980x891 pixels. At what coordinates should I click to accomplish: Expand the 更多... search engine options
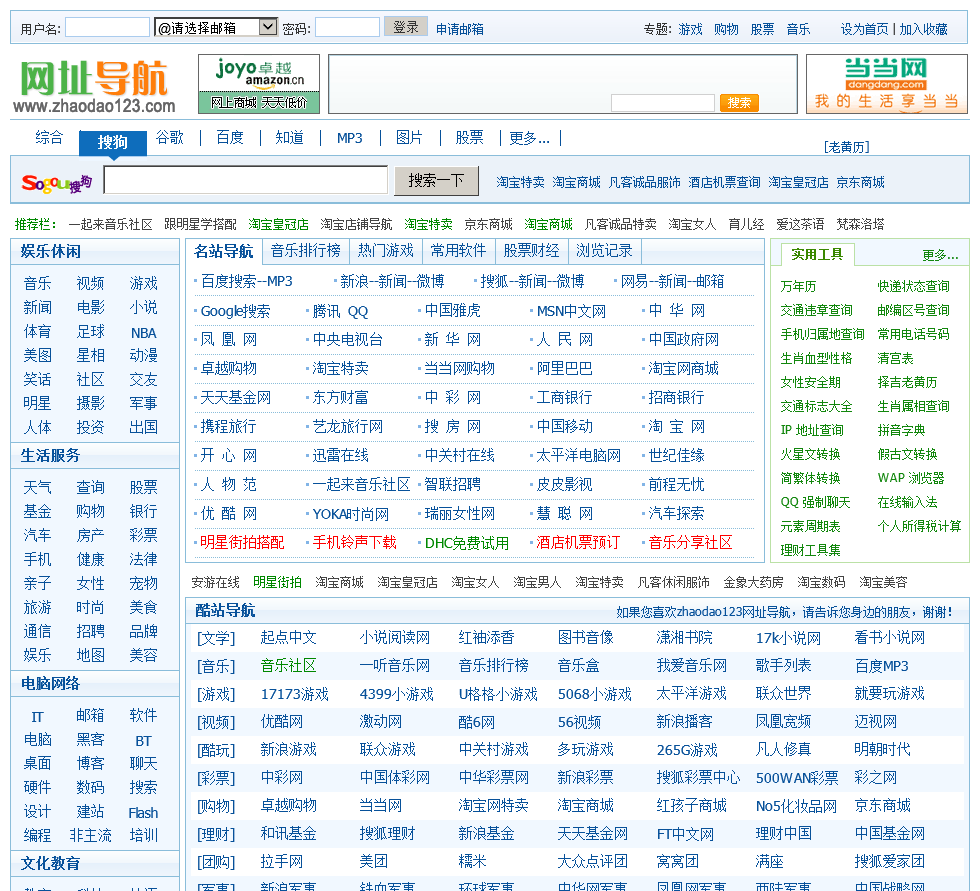click(x=529, y=138)
